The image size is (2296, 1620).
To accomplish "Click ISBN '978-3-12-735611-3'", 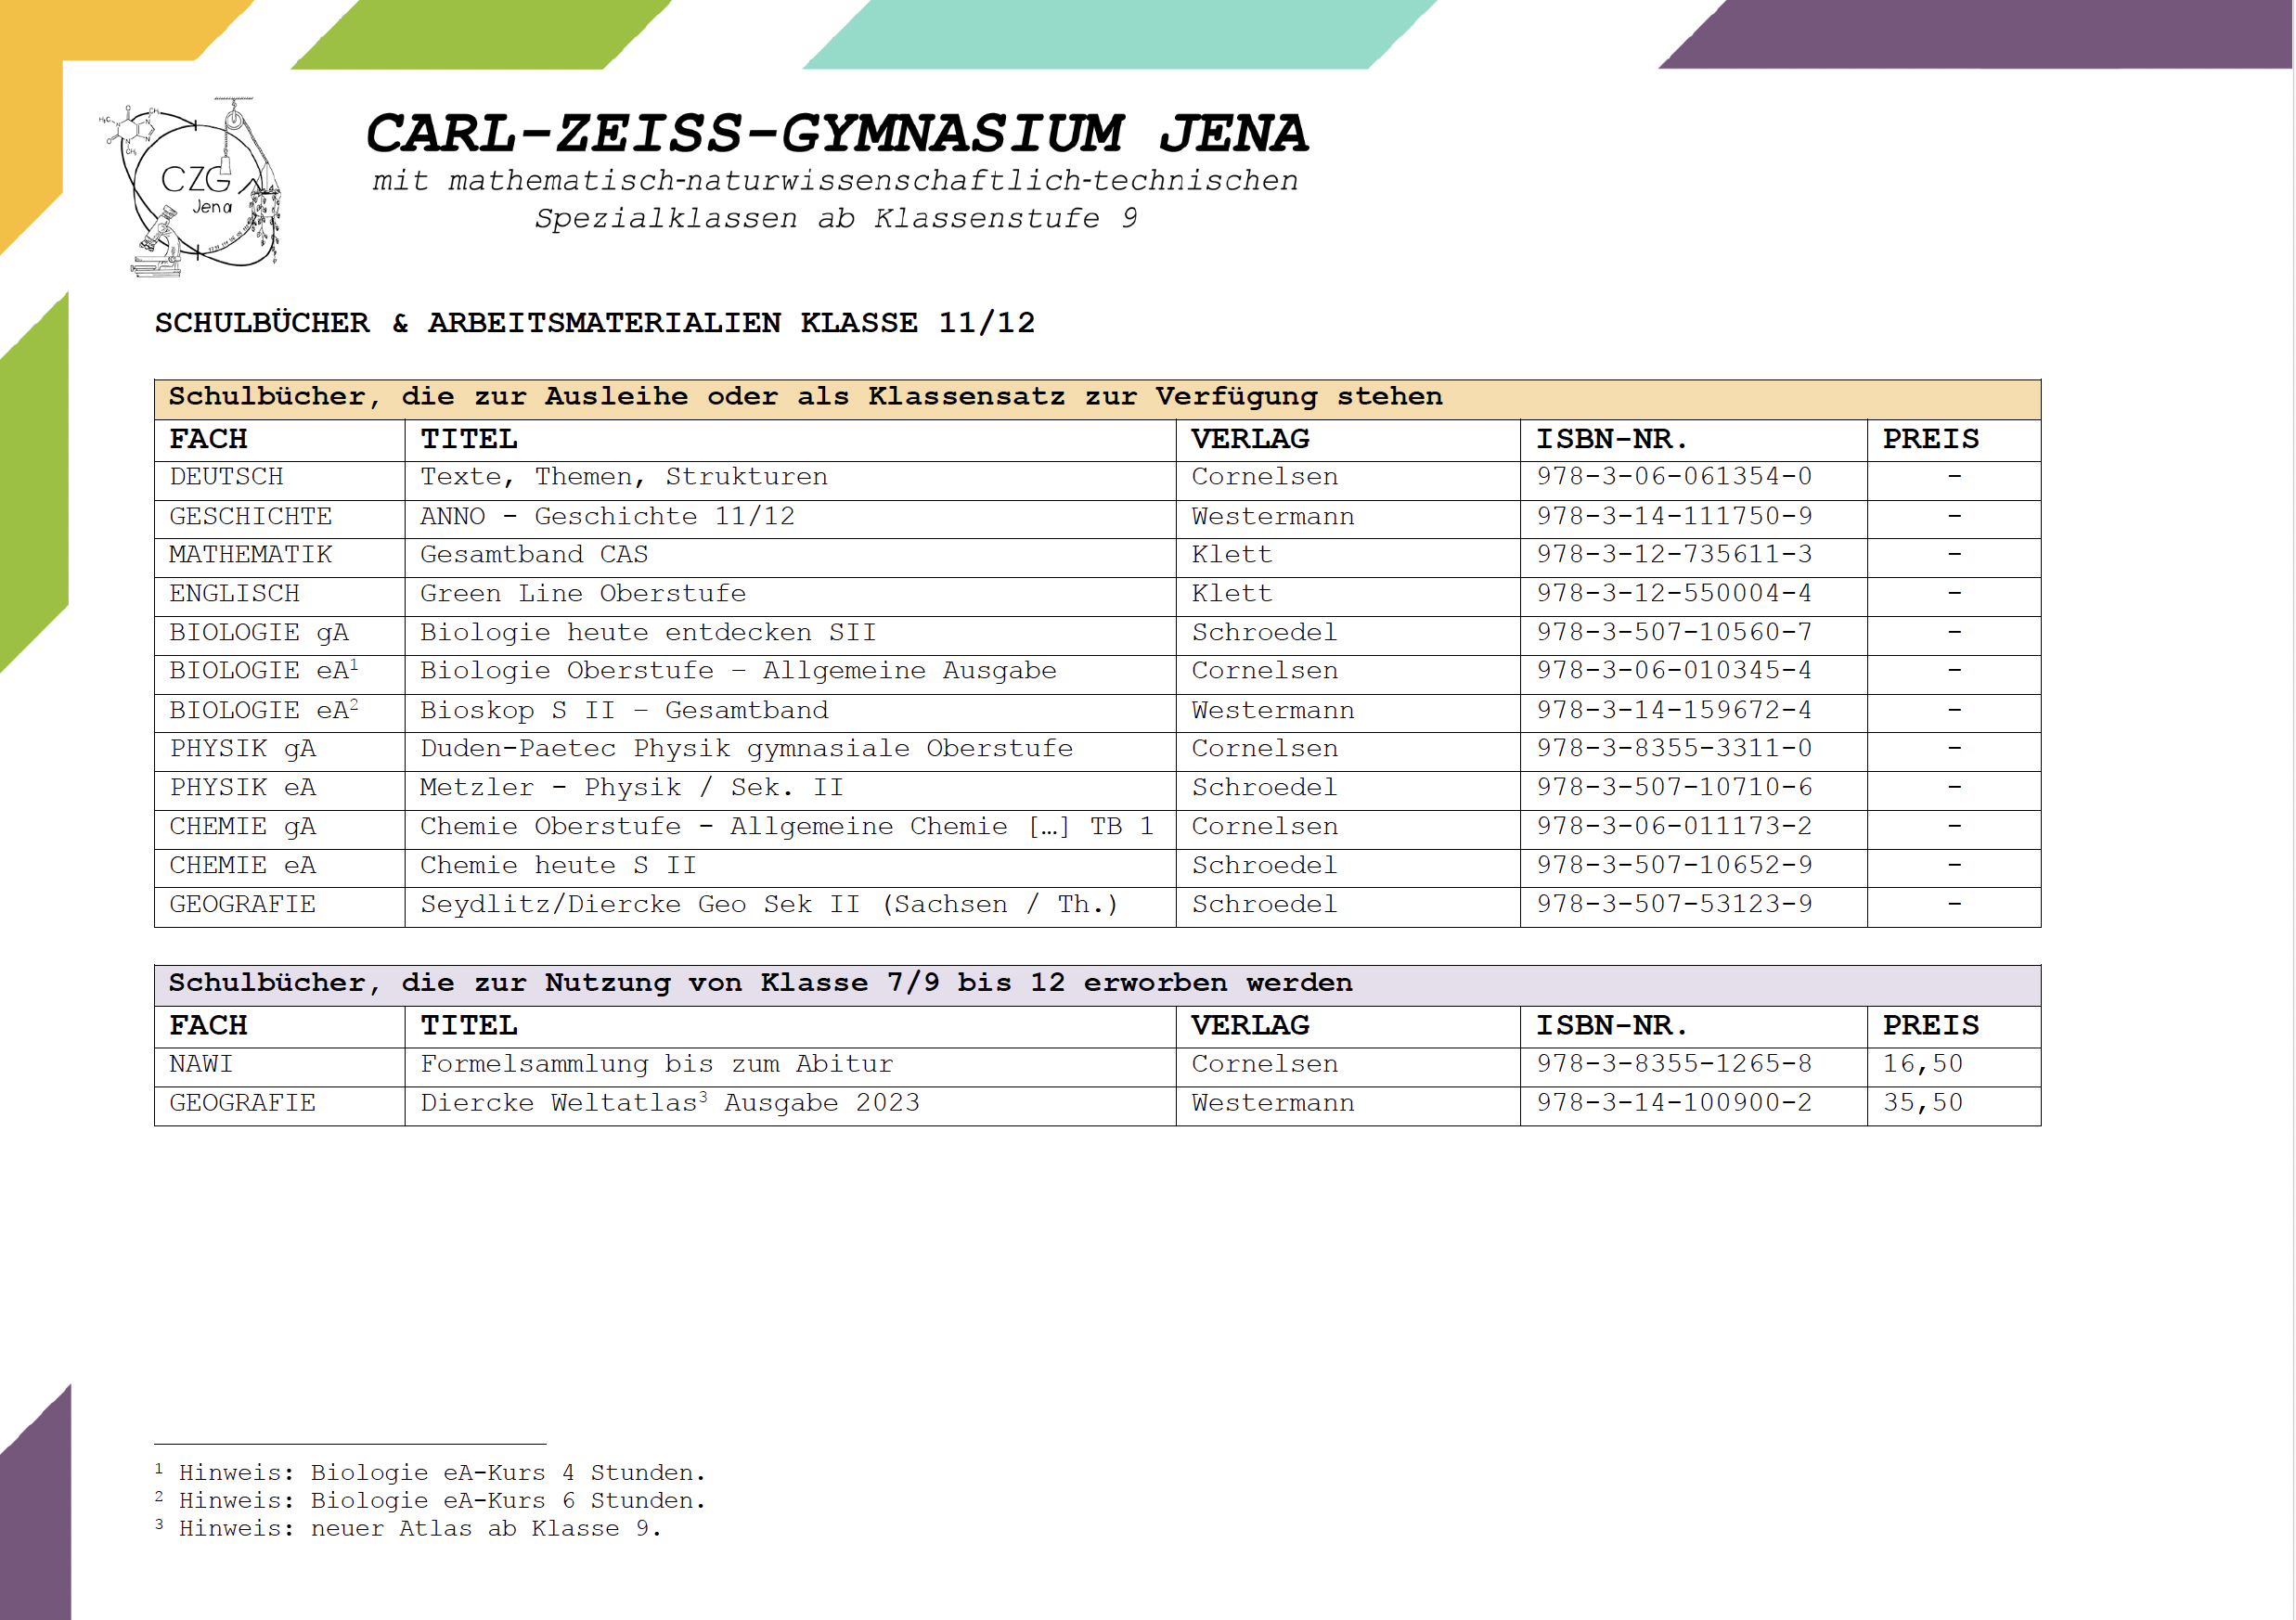I will pyautogui.click(x=1674, y=555).
